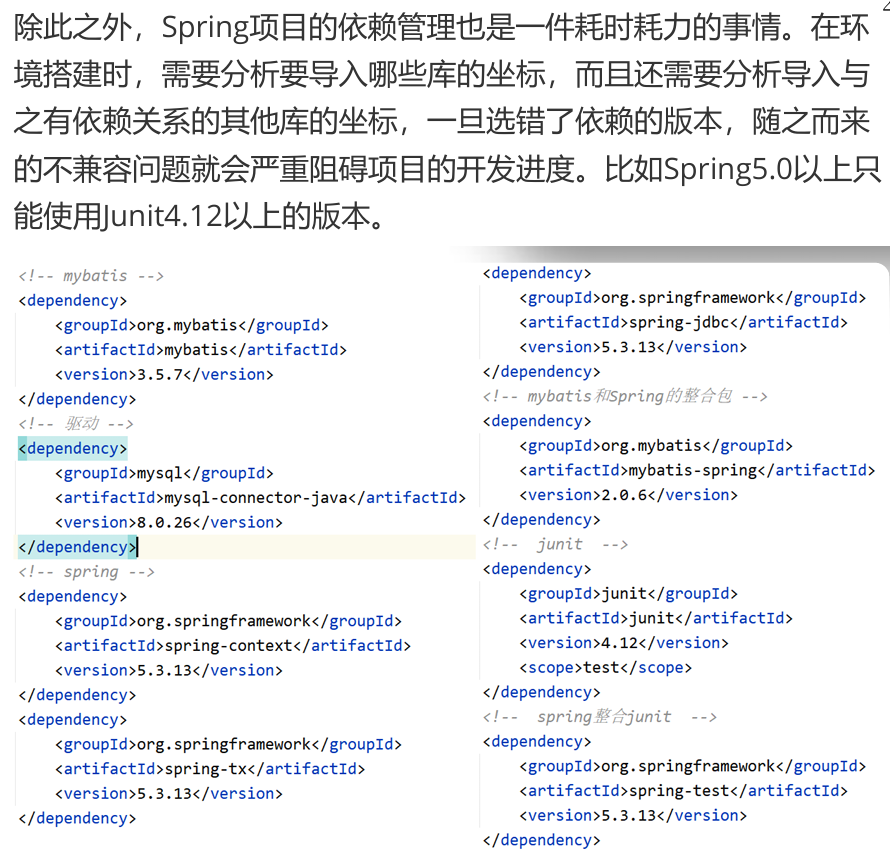Select the artifactId line reading exactly "mybatis"

point(201,350)
